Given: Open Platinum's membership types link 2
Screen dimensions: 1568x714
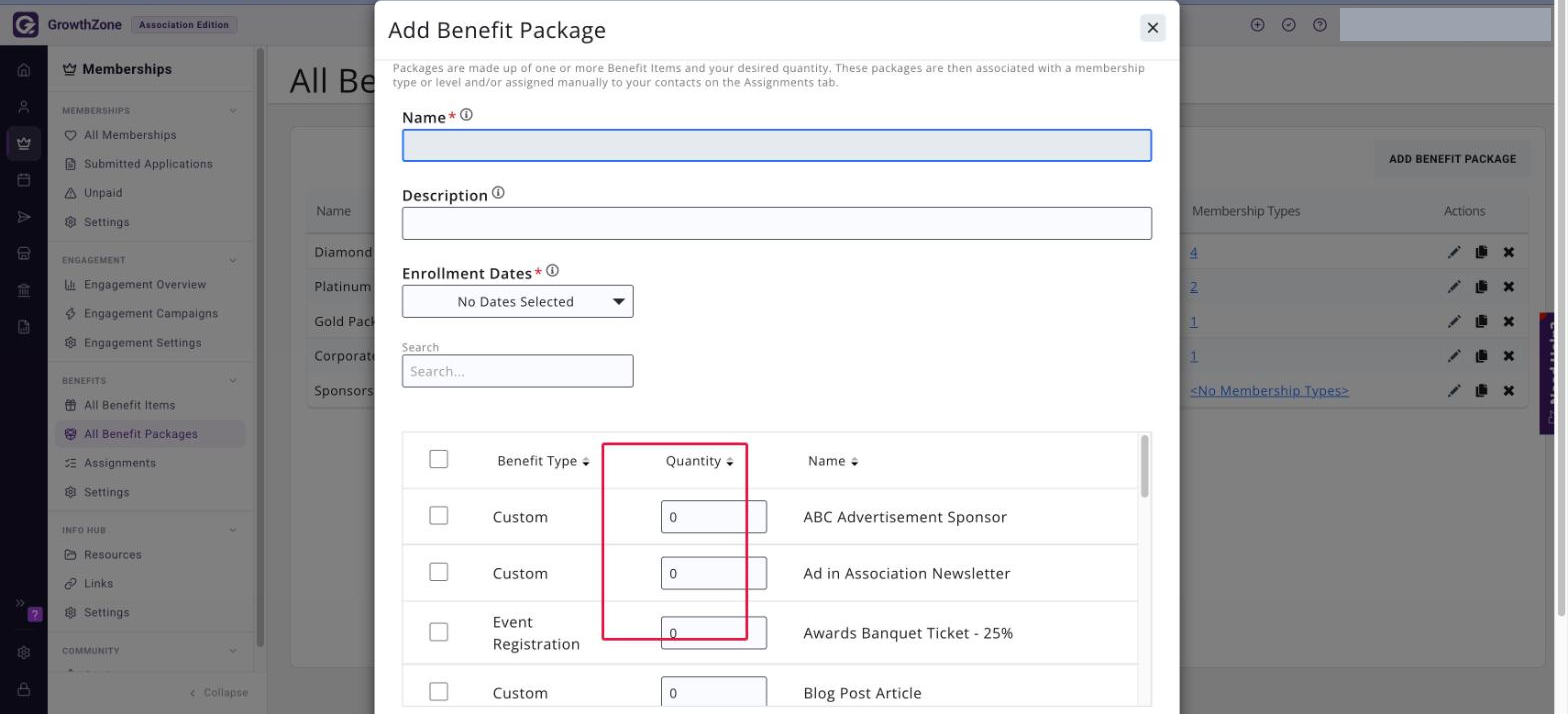Looking at the screenshot, I should point(1194,287).
